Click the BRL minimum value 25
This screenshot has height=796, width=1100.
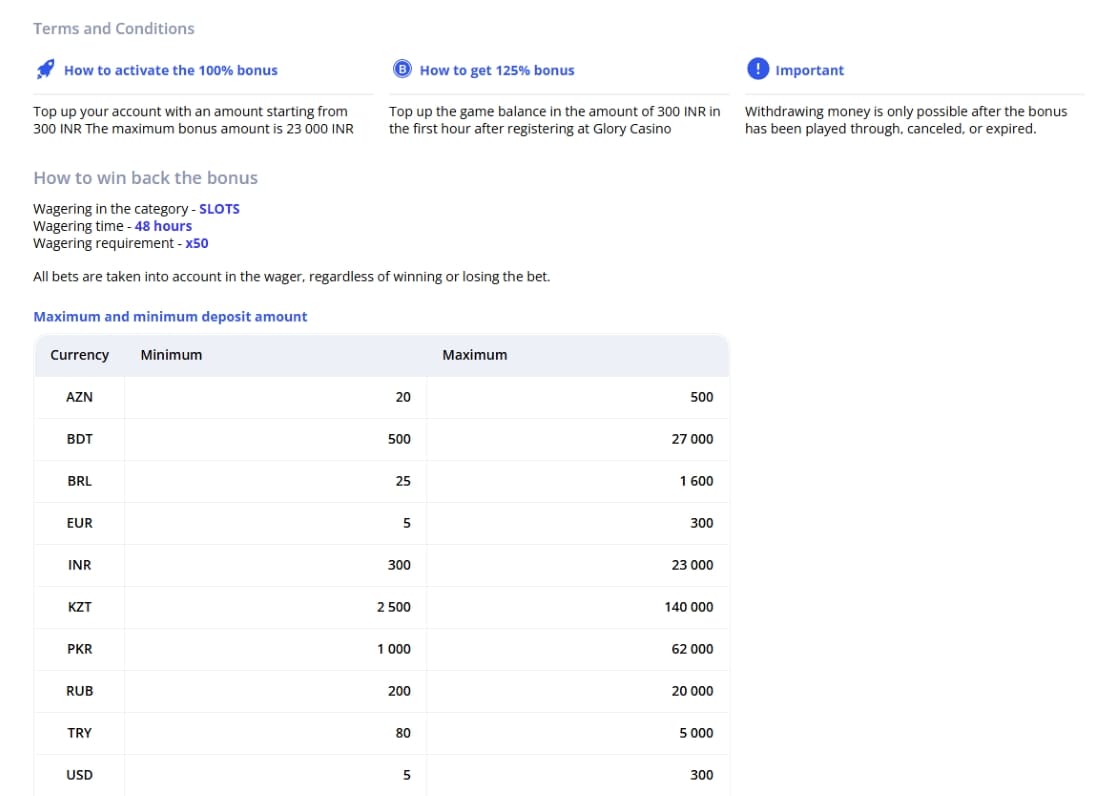[x=403, y=481]
